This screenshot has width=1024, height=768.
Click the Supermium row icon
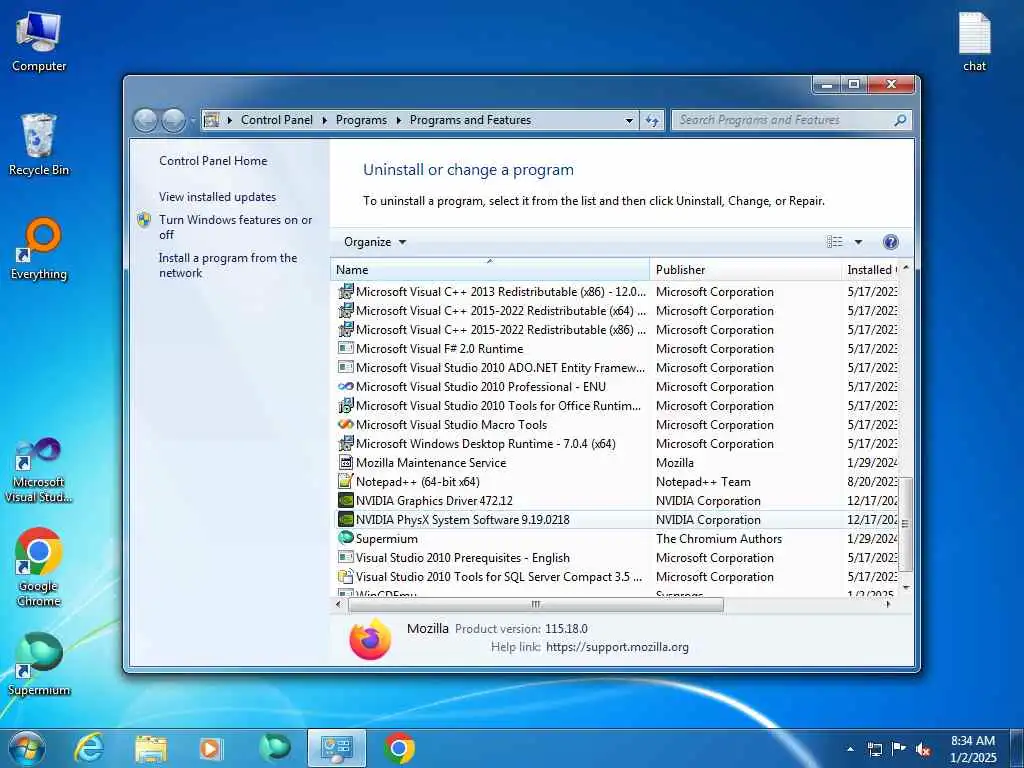pos(345,539)
